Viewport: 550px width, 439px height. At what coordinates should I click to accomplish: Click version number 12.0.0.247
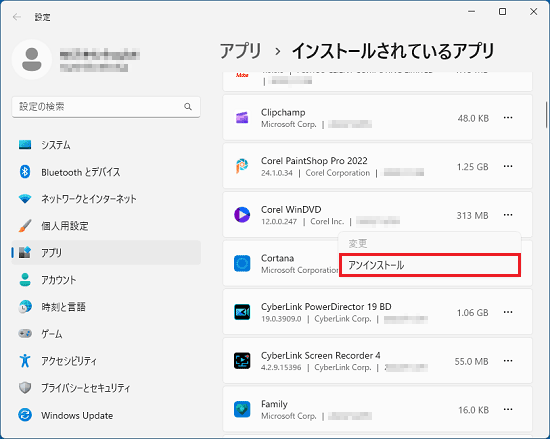[279, 222]
